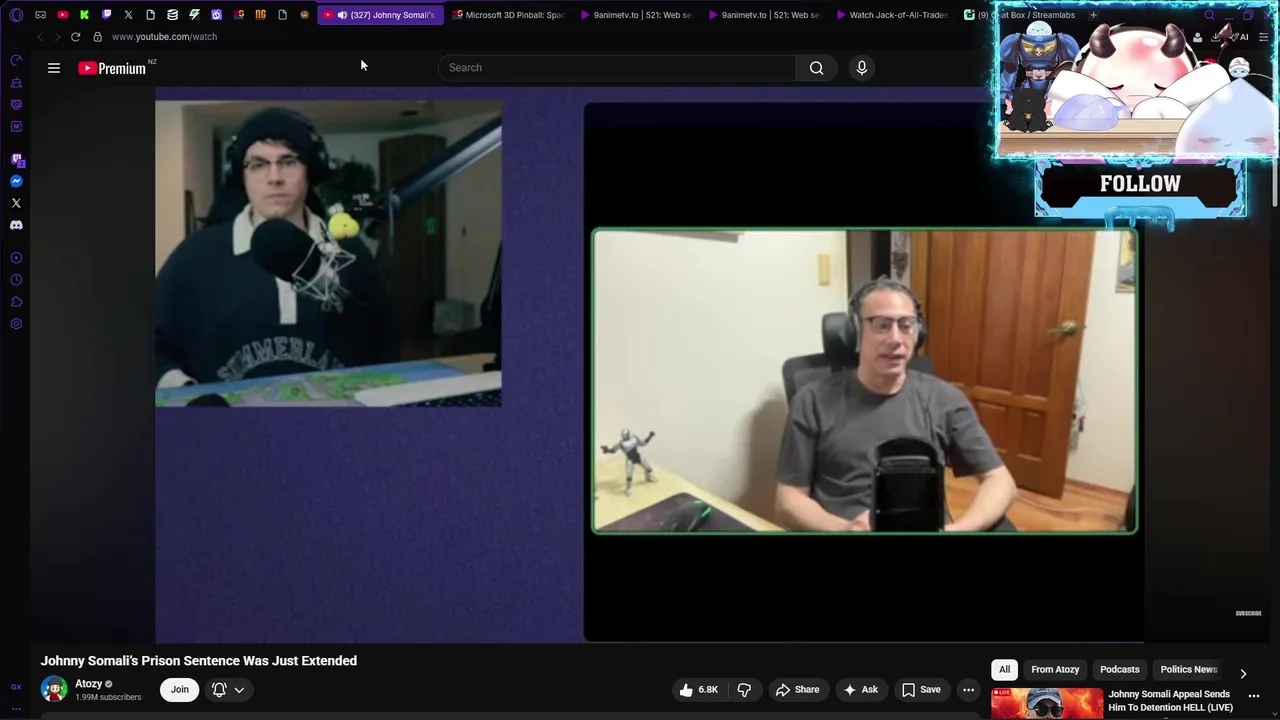Open X in the sidebar

pos(16,203)
